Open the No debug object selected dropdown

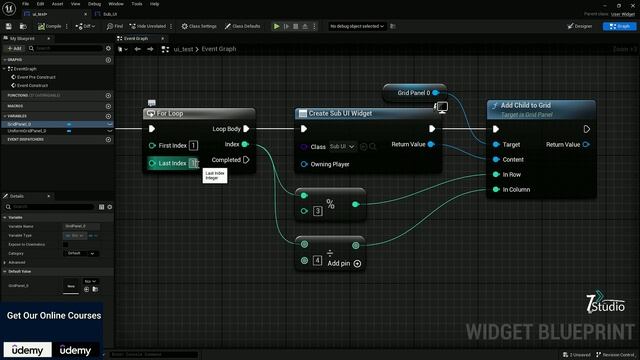357,26
